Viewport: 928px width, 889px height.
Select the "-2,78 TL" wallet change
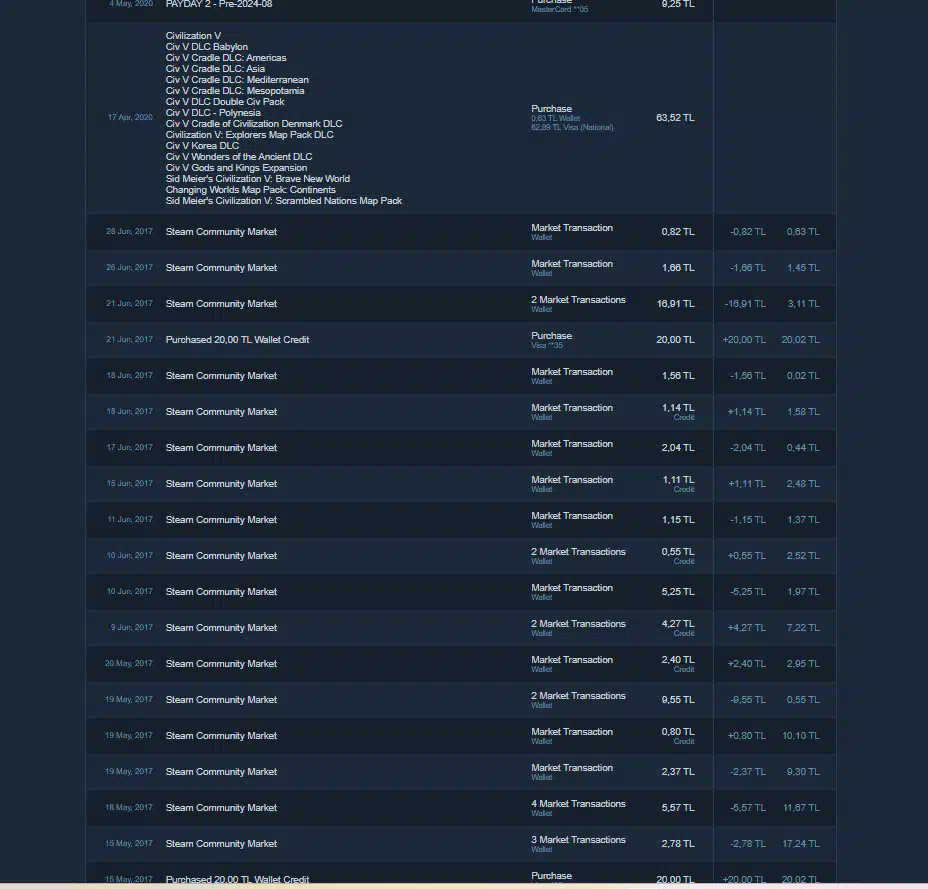pos(747,844)
